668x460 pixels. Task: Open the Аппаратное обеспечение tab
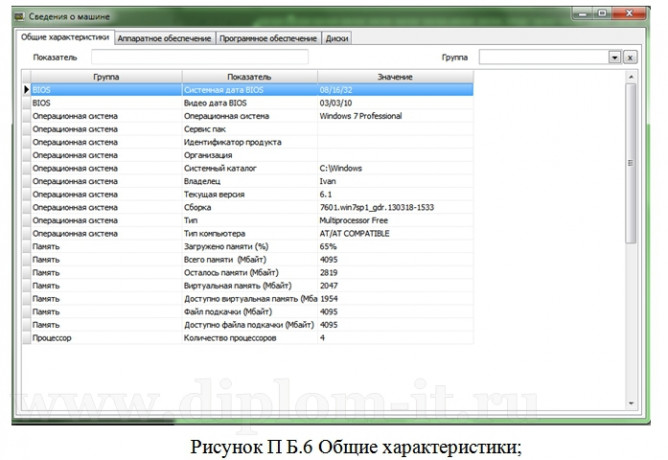[x=164, y=38]
